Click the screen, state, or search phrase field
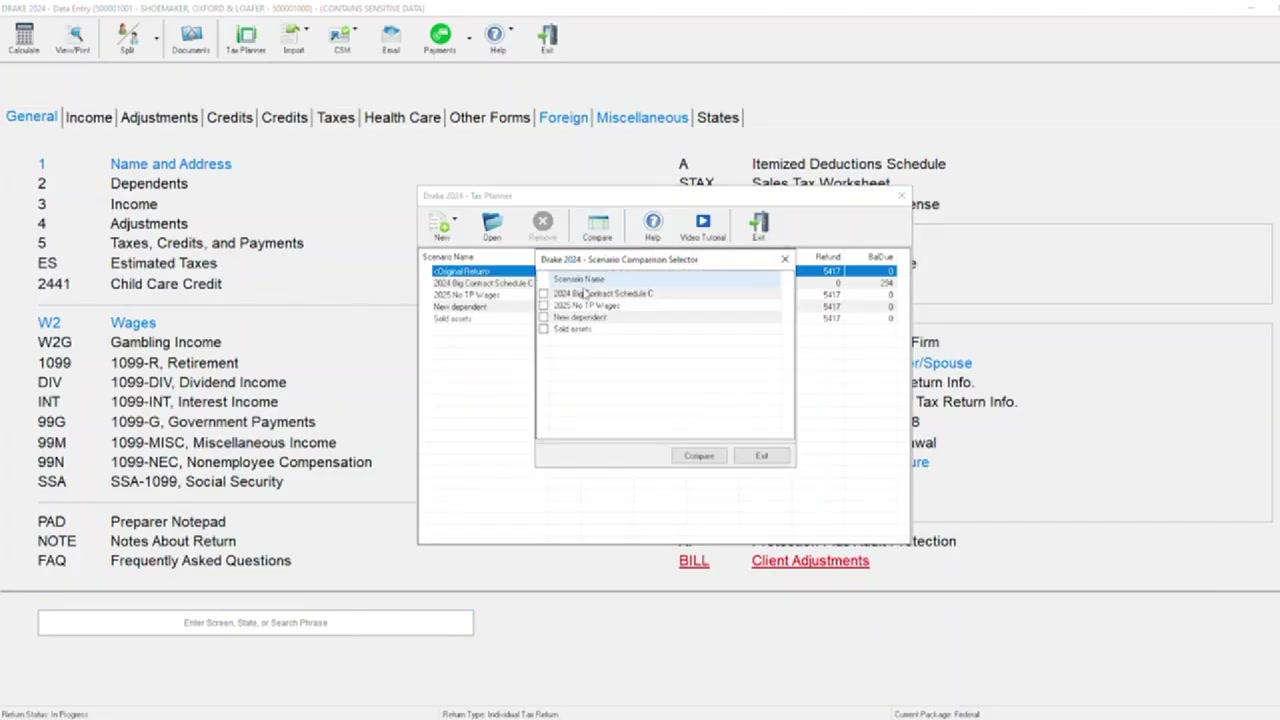The height and width of the screenshot is (720, 1280). click(256, 623)
